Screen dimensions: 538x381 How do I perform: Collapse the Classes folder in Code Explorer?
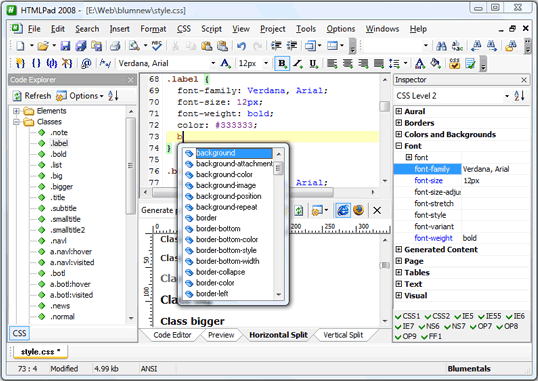pyautogui.click(x=16, y=122)
